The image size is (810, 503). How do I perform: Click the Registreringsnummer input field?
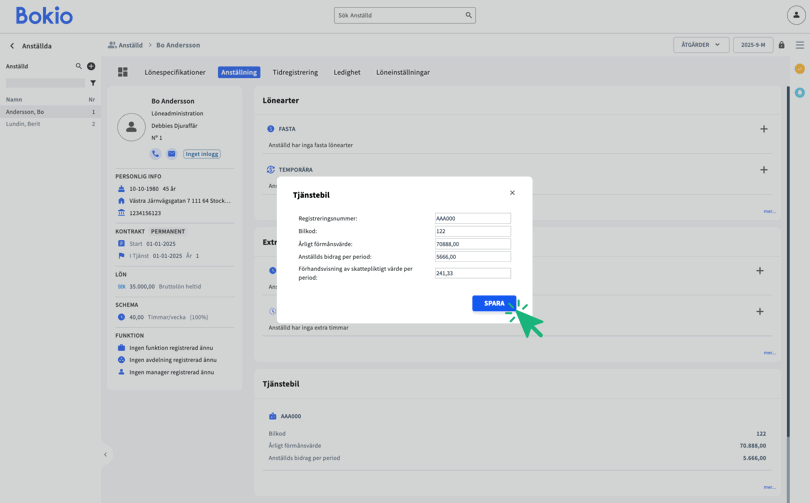[x=472, y=218]
